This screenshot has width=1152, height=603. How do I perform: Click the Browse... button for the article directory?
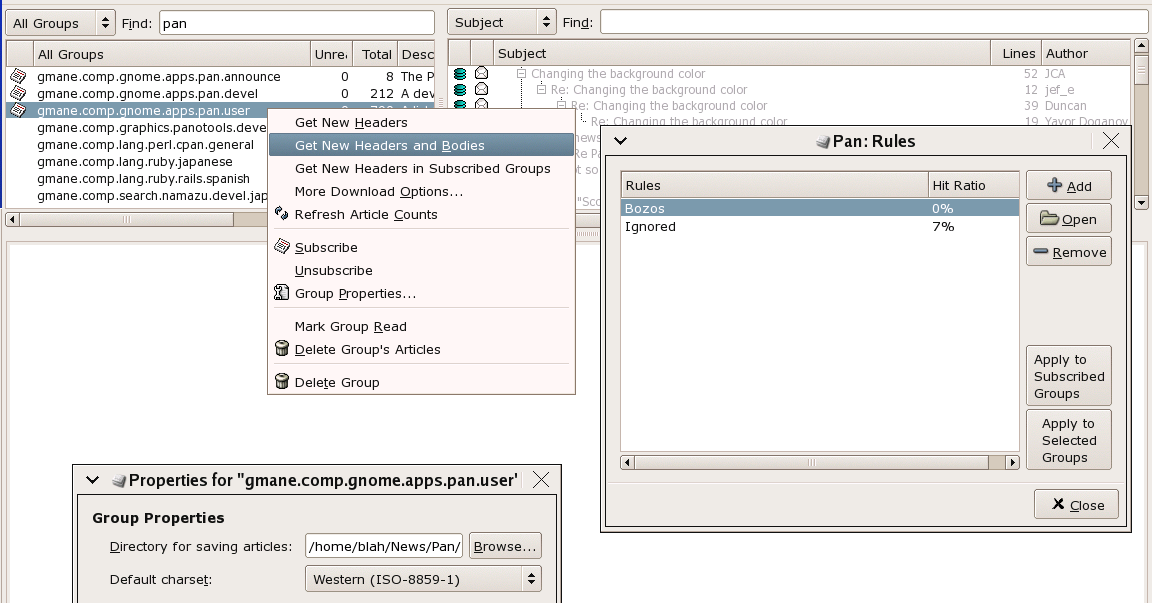[x=505, y=546]
